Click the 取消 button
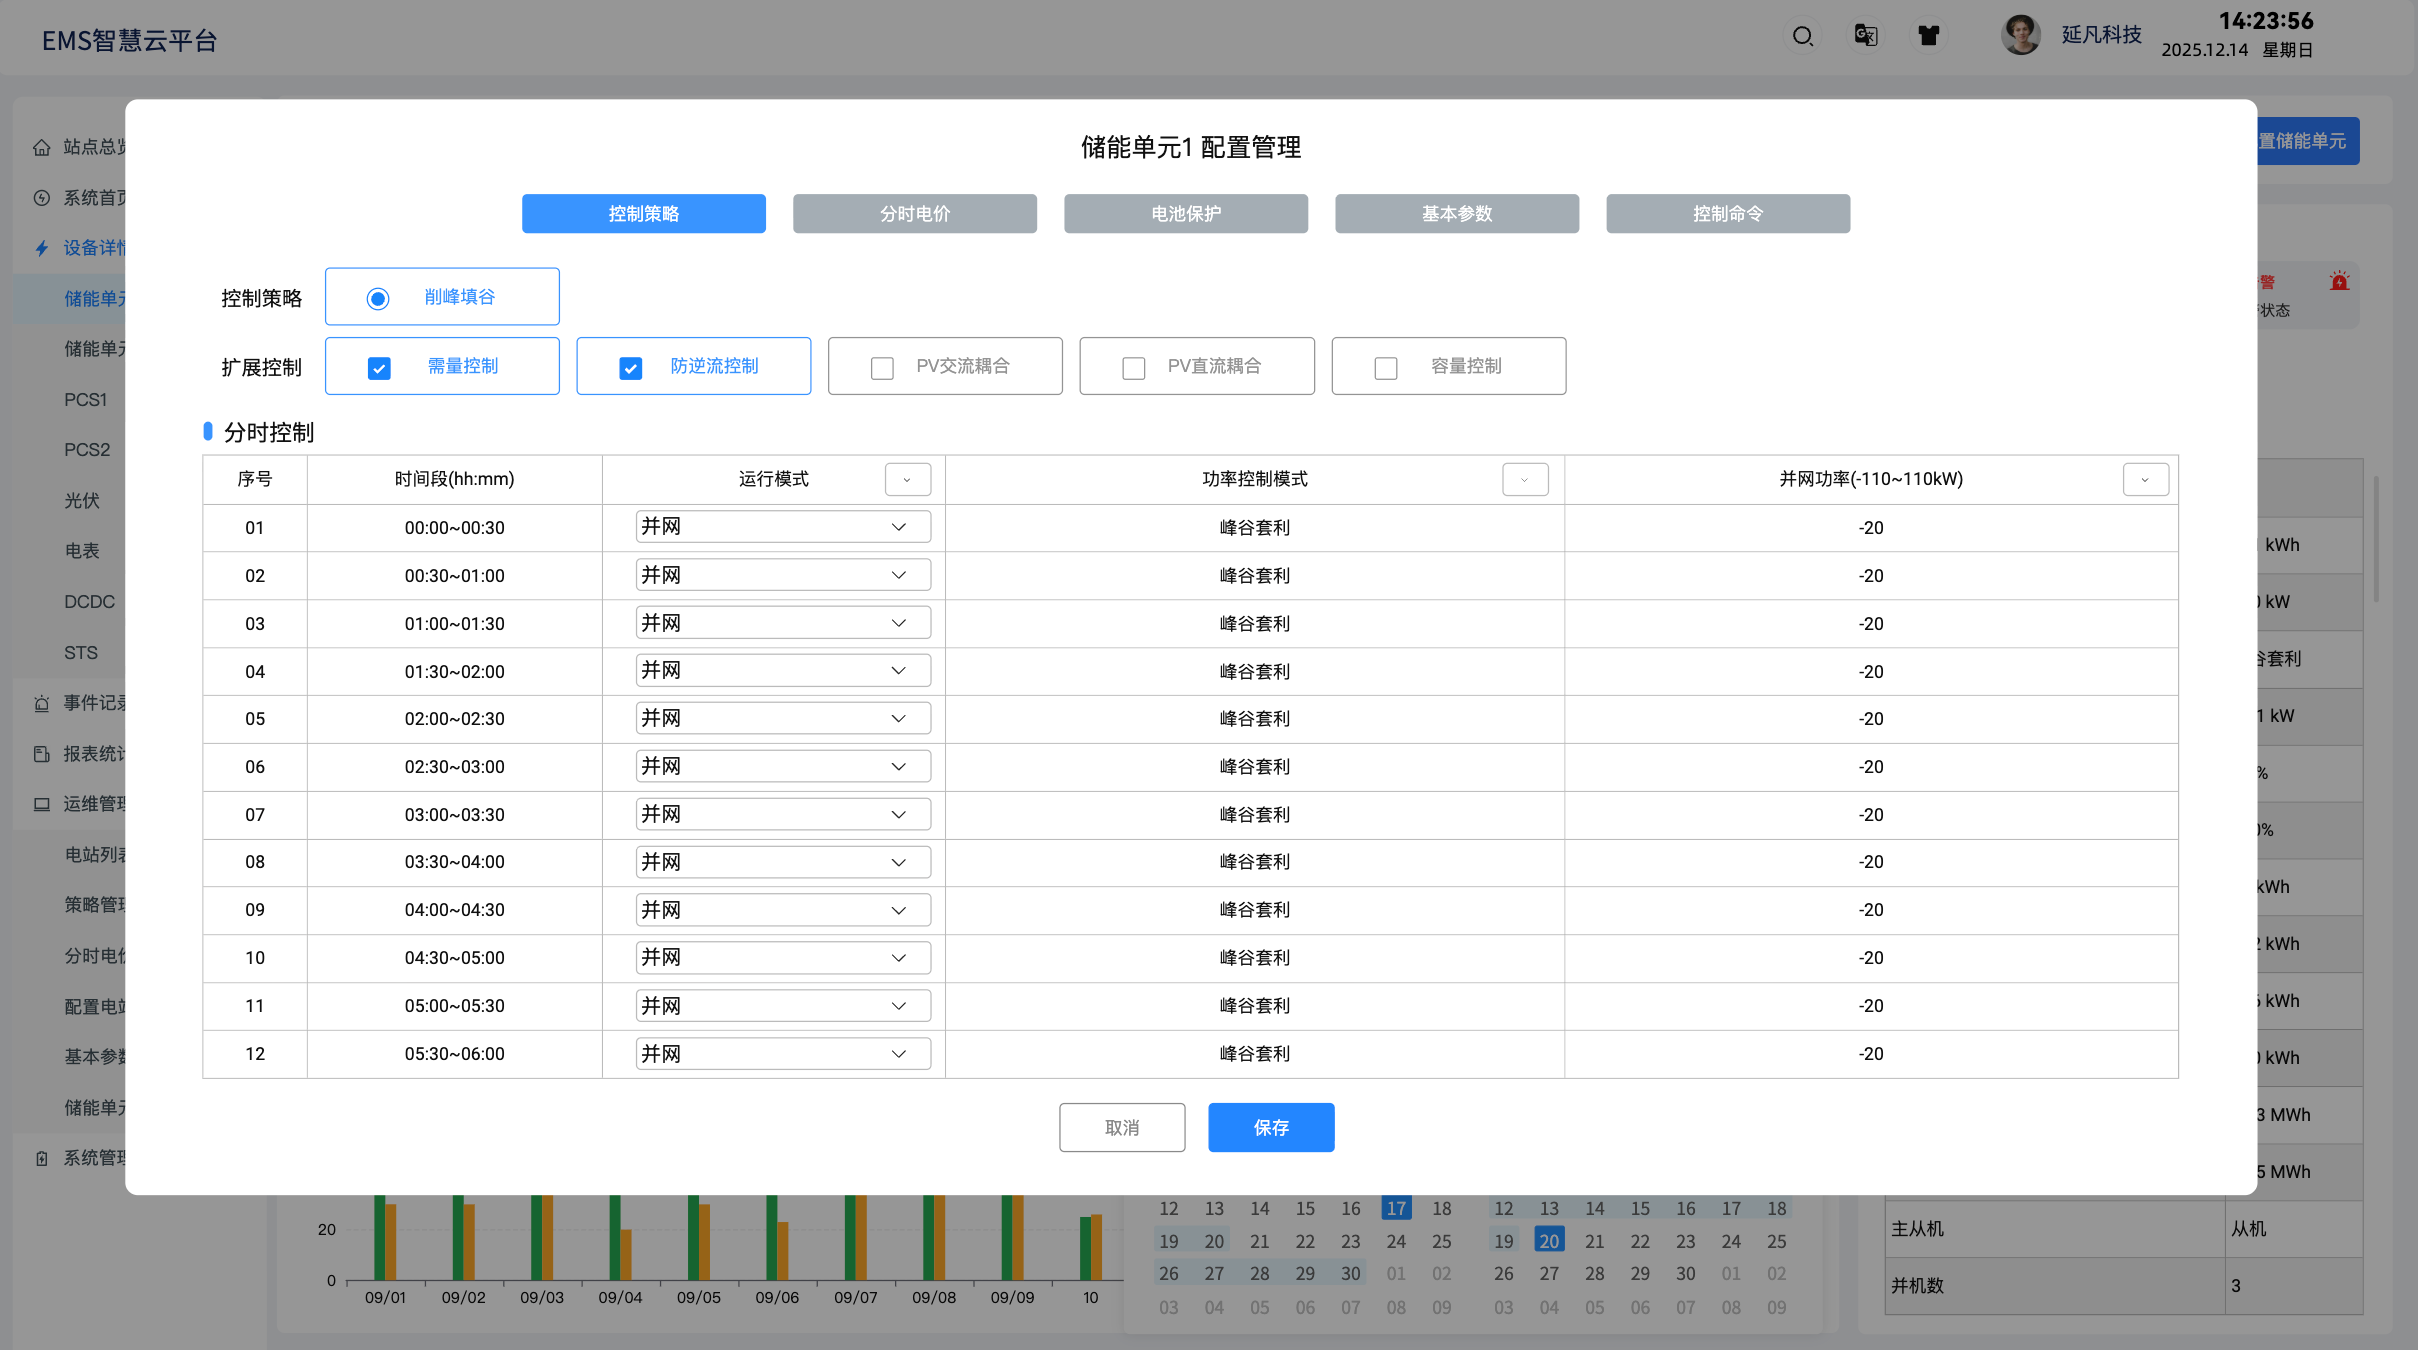Screen dimensions: 2418x1350 coord(1121,1127)
